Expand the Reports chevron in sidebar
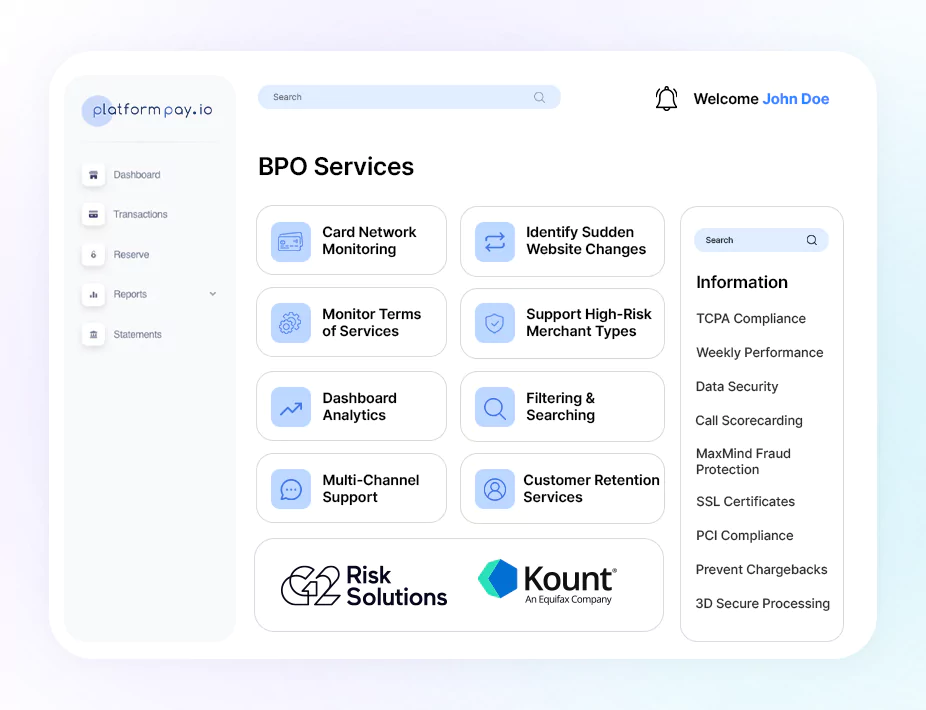Viewport: 926px width, 710px height. (213, 294)
